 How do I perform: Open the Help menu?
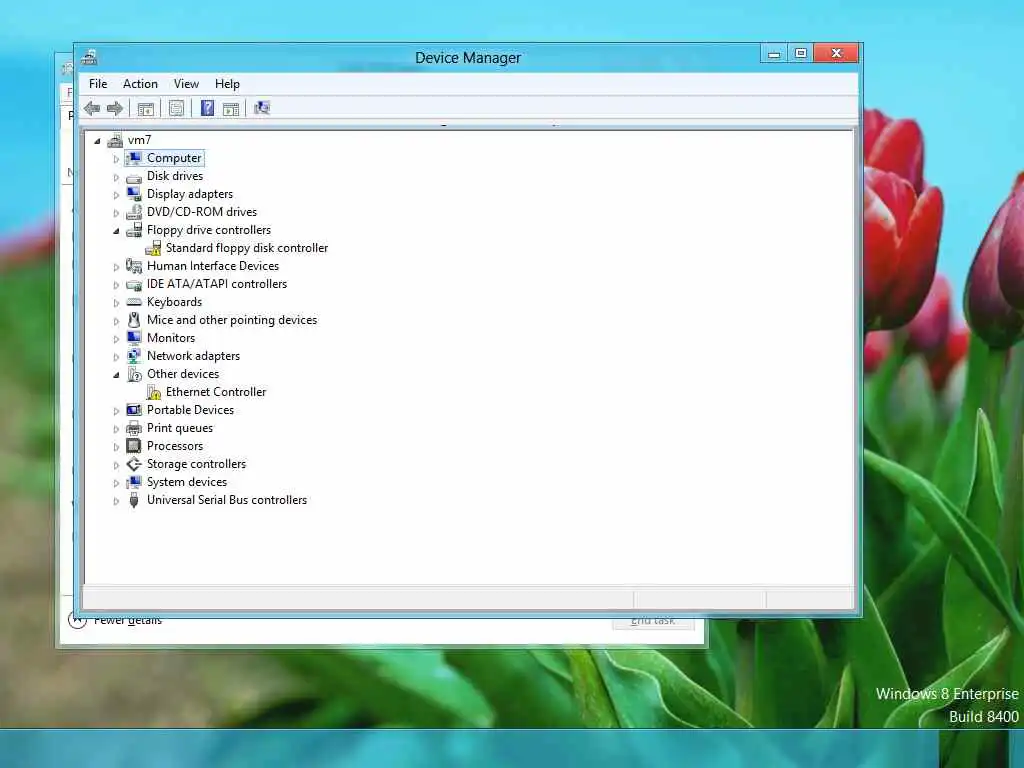click(227, 84)
